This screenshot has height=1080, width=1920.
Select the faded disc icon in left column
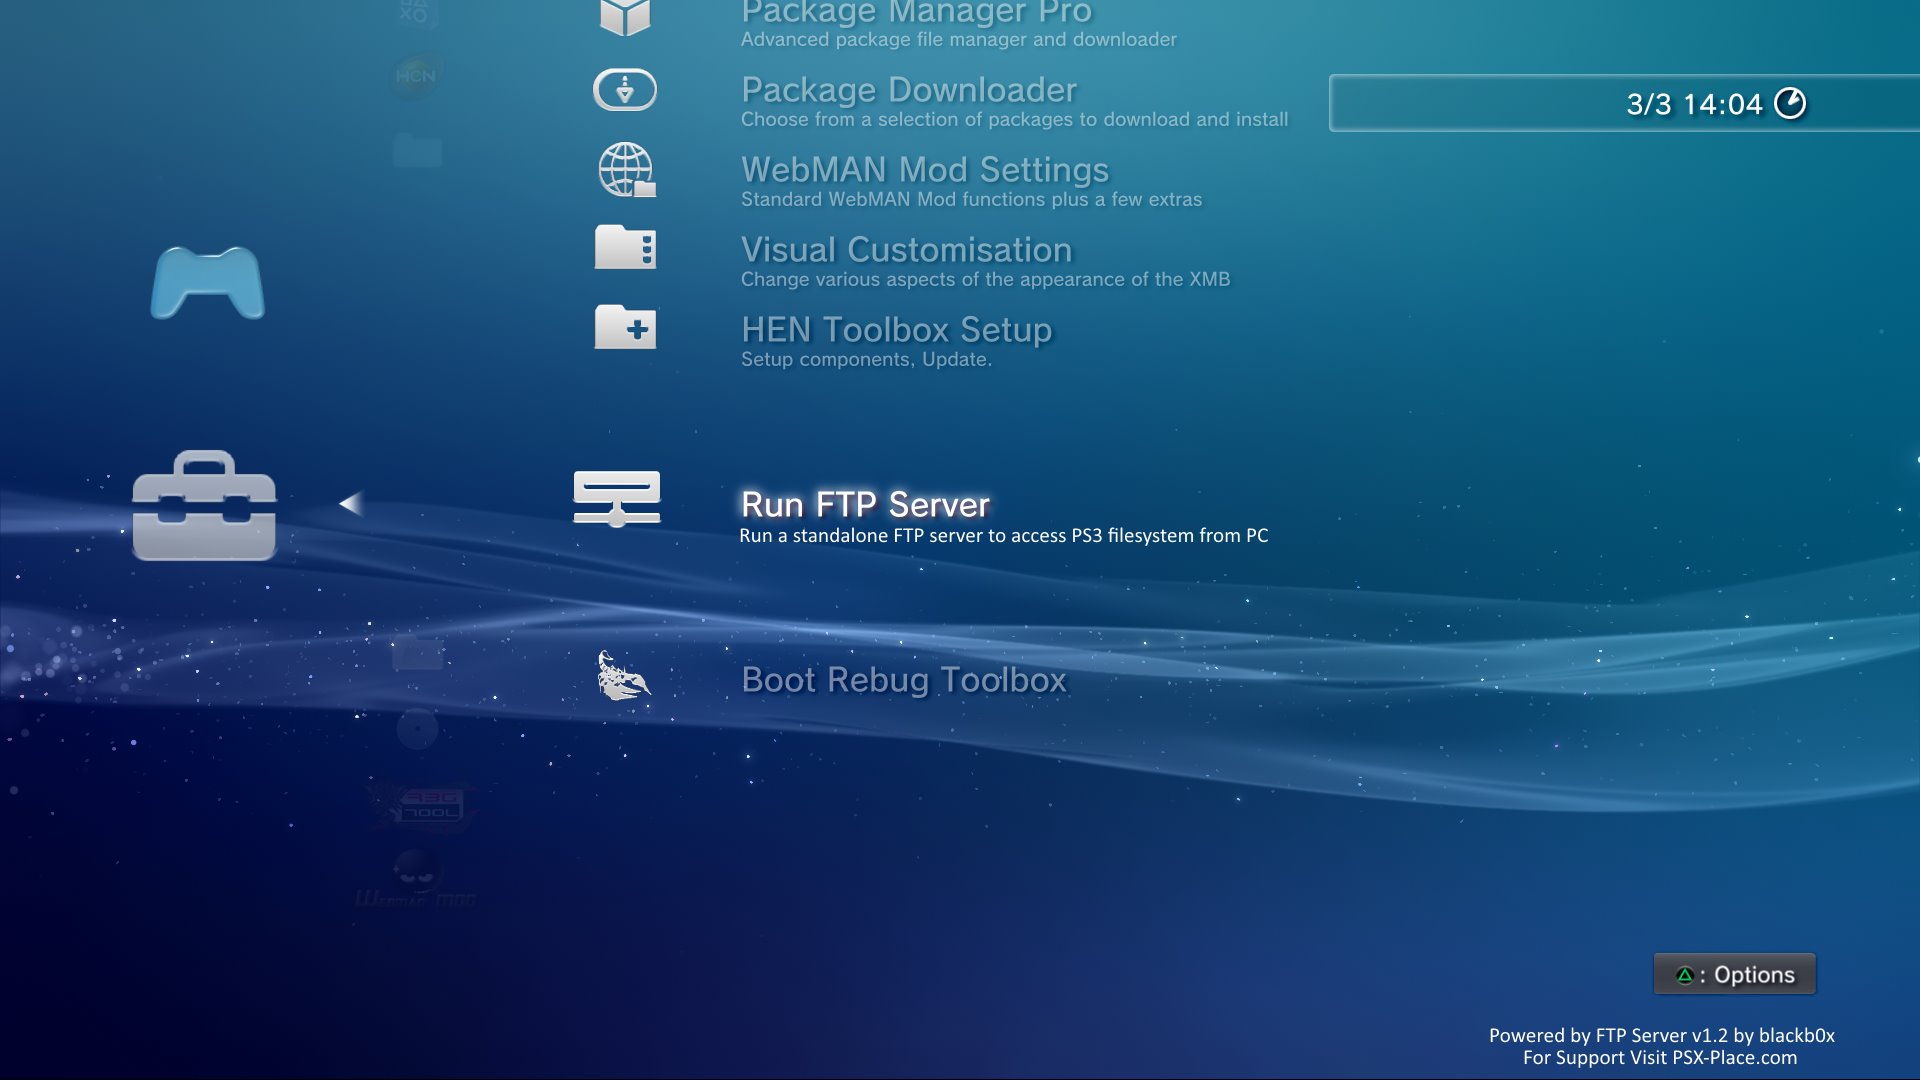pyautogui.click(x=417, y=729)
